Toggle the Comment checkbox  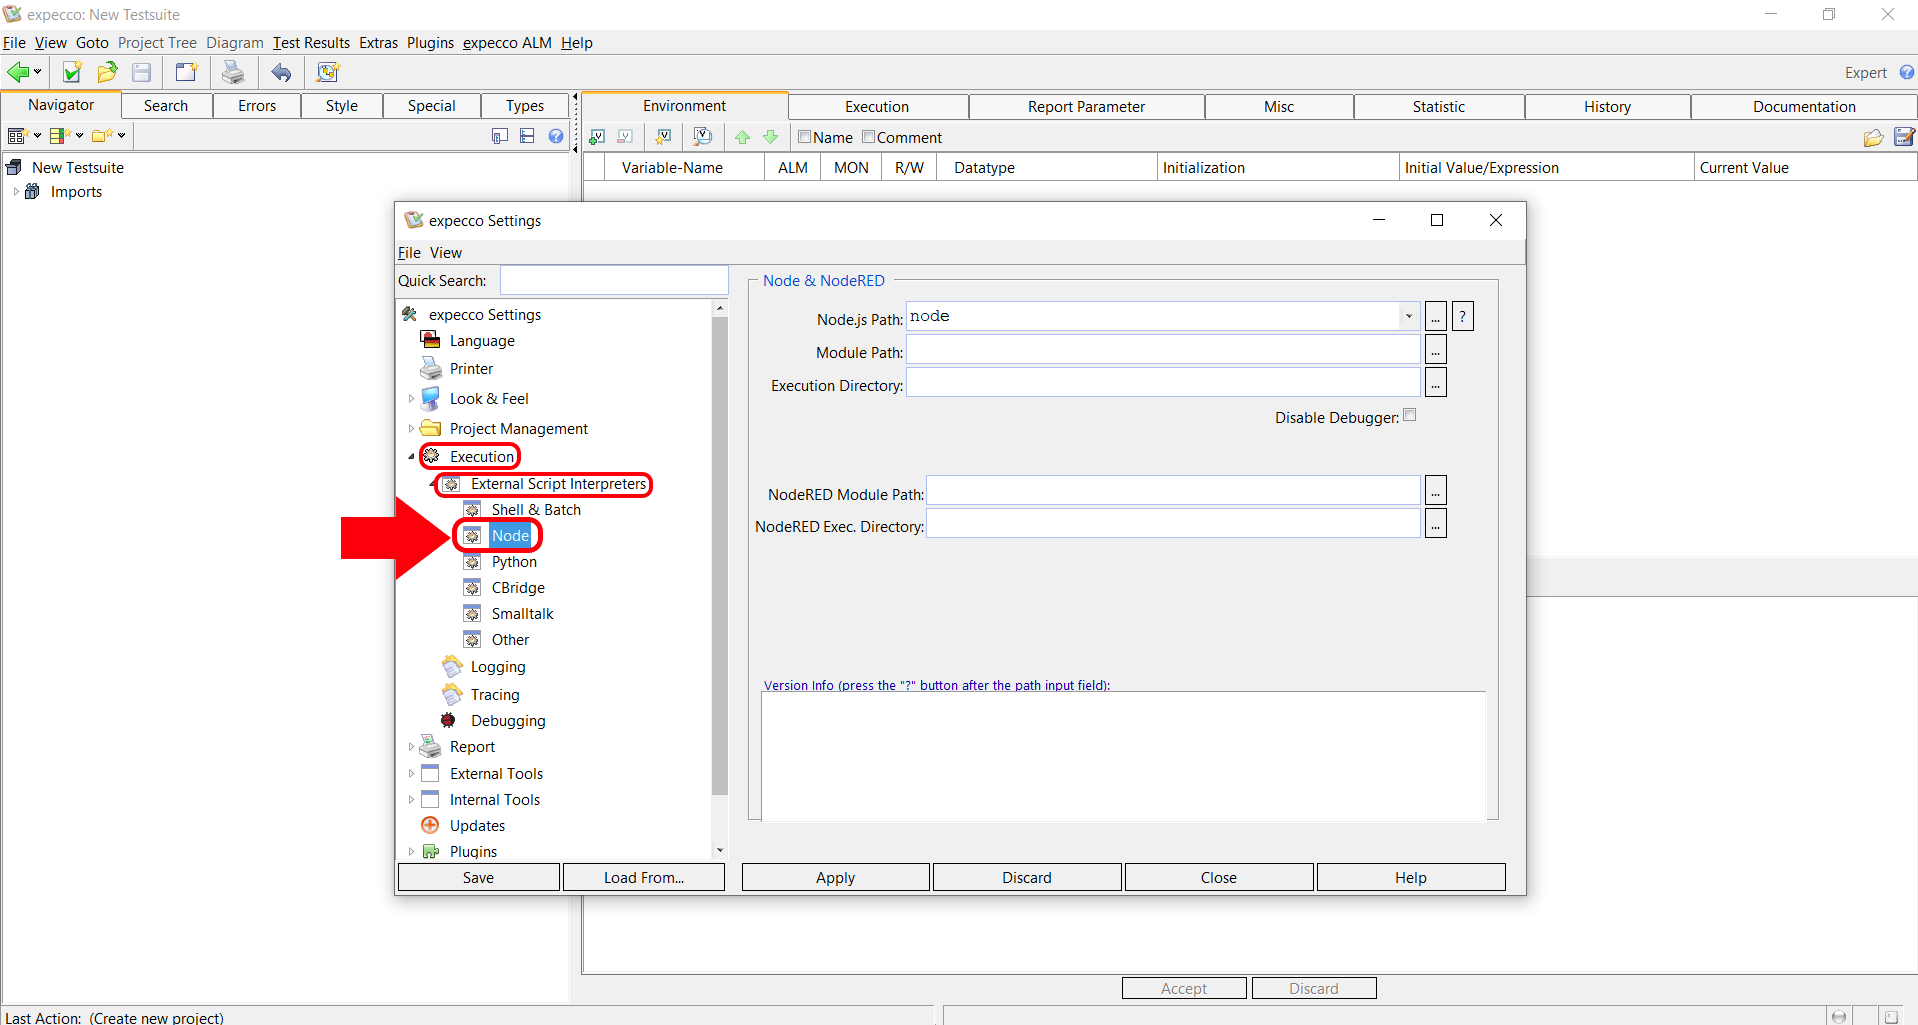868,137
